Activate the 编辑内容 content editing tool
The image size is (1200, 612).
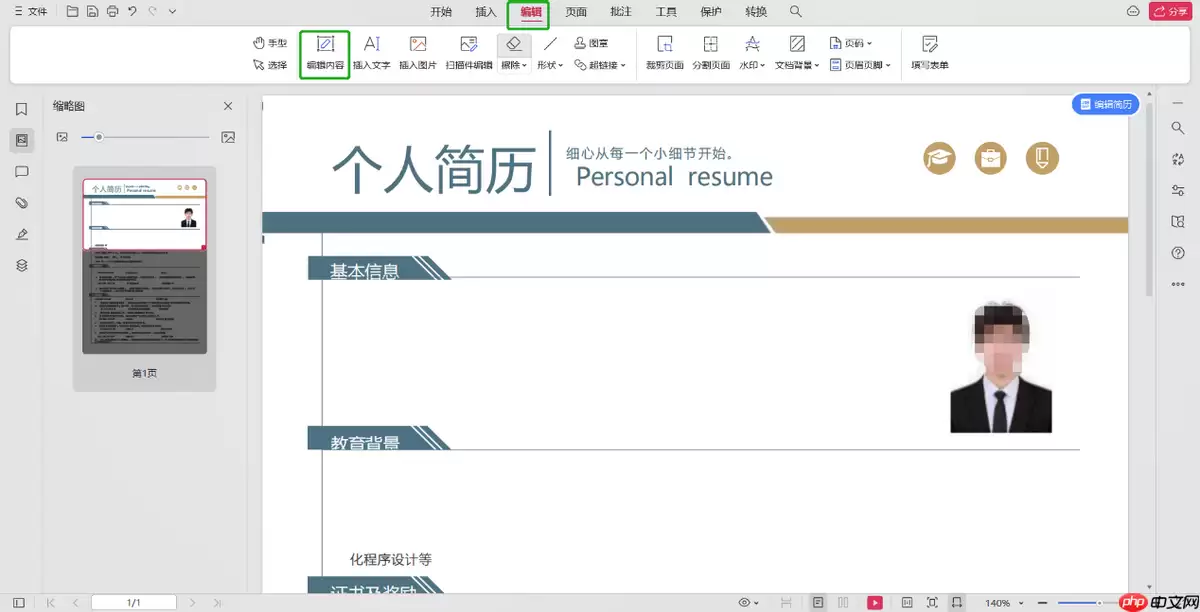tap(324, 52)
